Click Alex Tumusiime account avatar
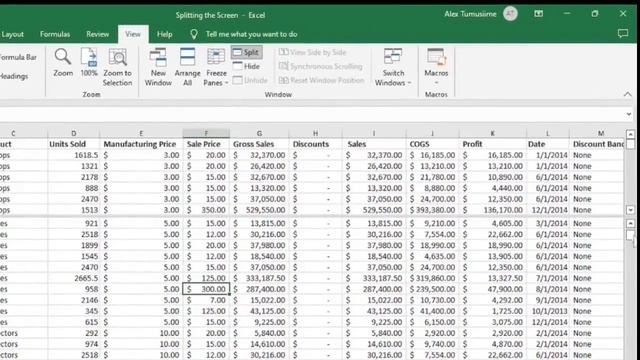The width and height of the screenshot is (640, 360). [x=510, y=14]
